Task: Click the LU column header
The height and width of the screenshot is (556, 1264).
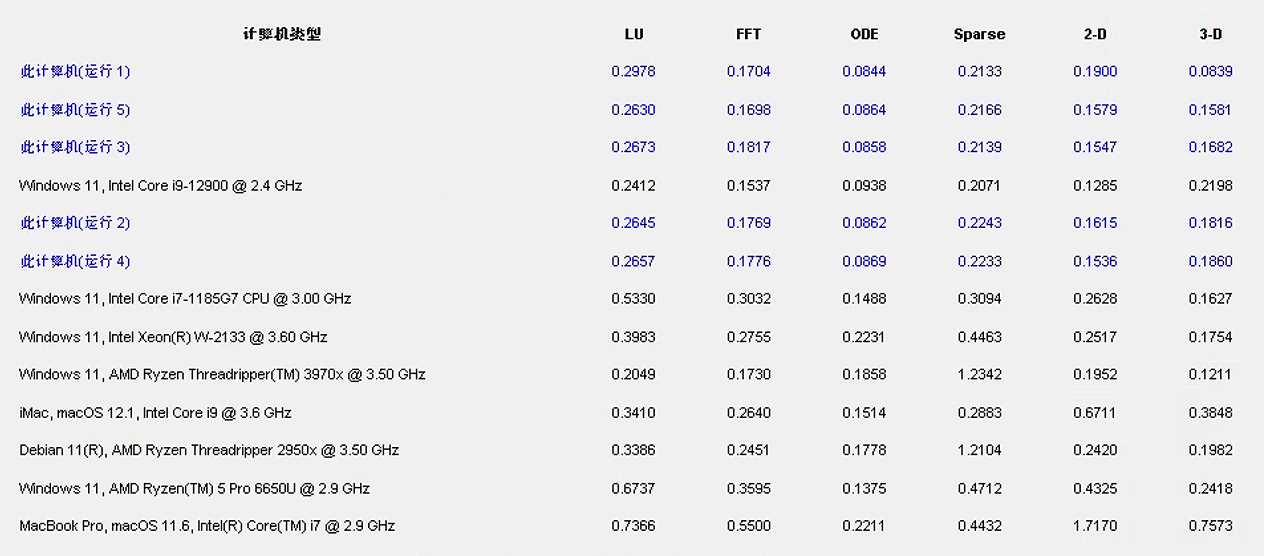Action: pyautogui.click(x=634, y=34)
